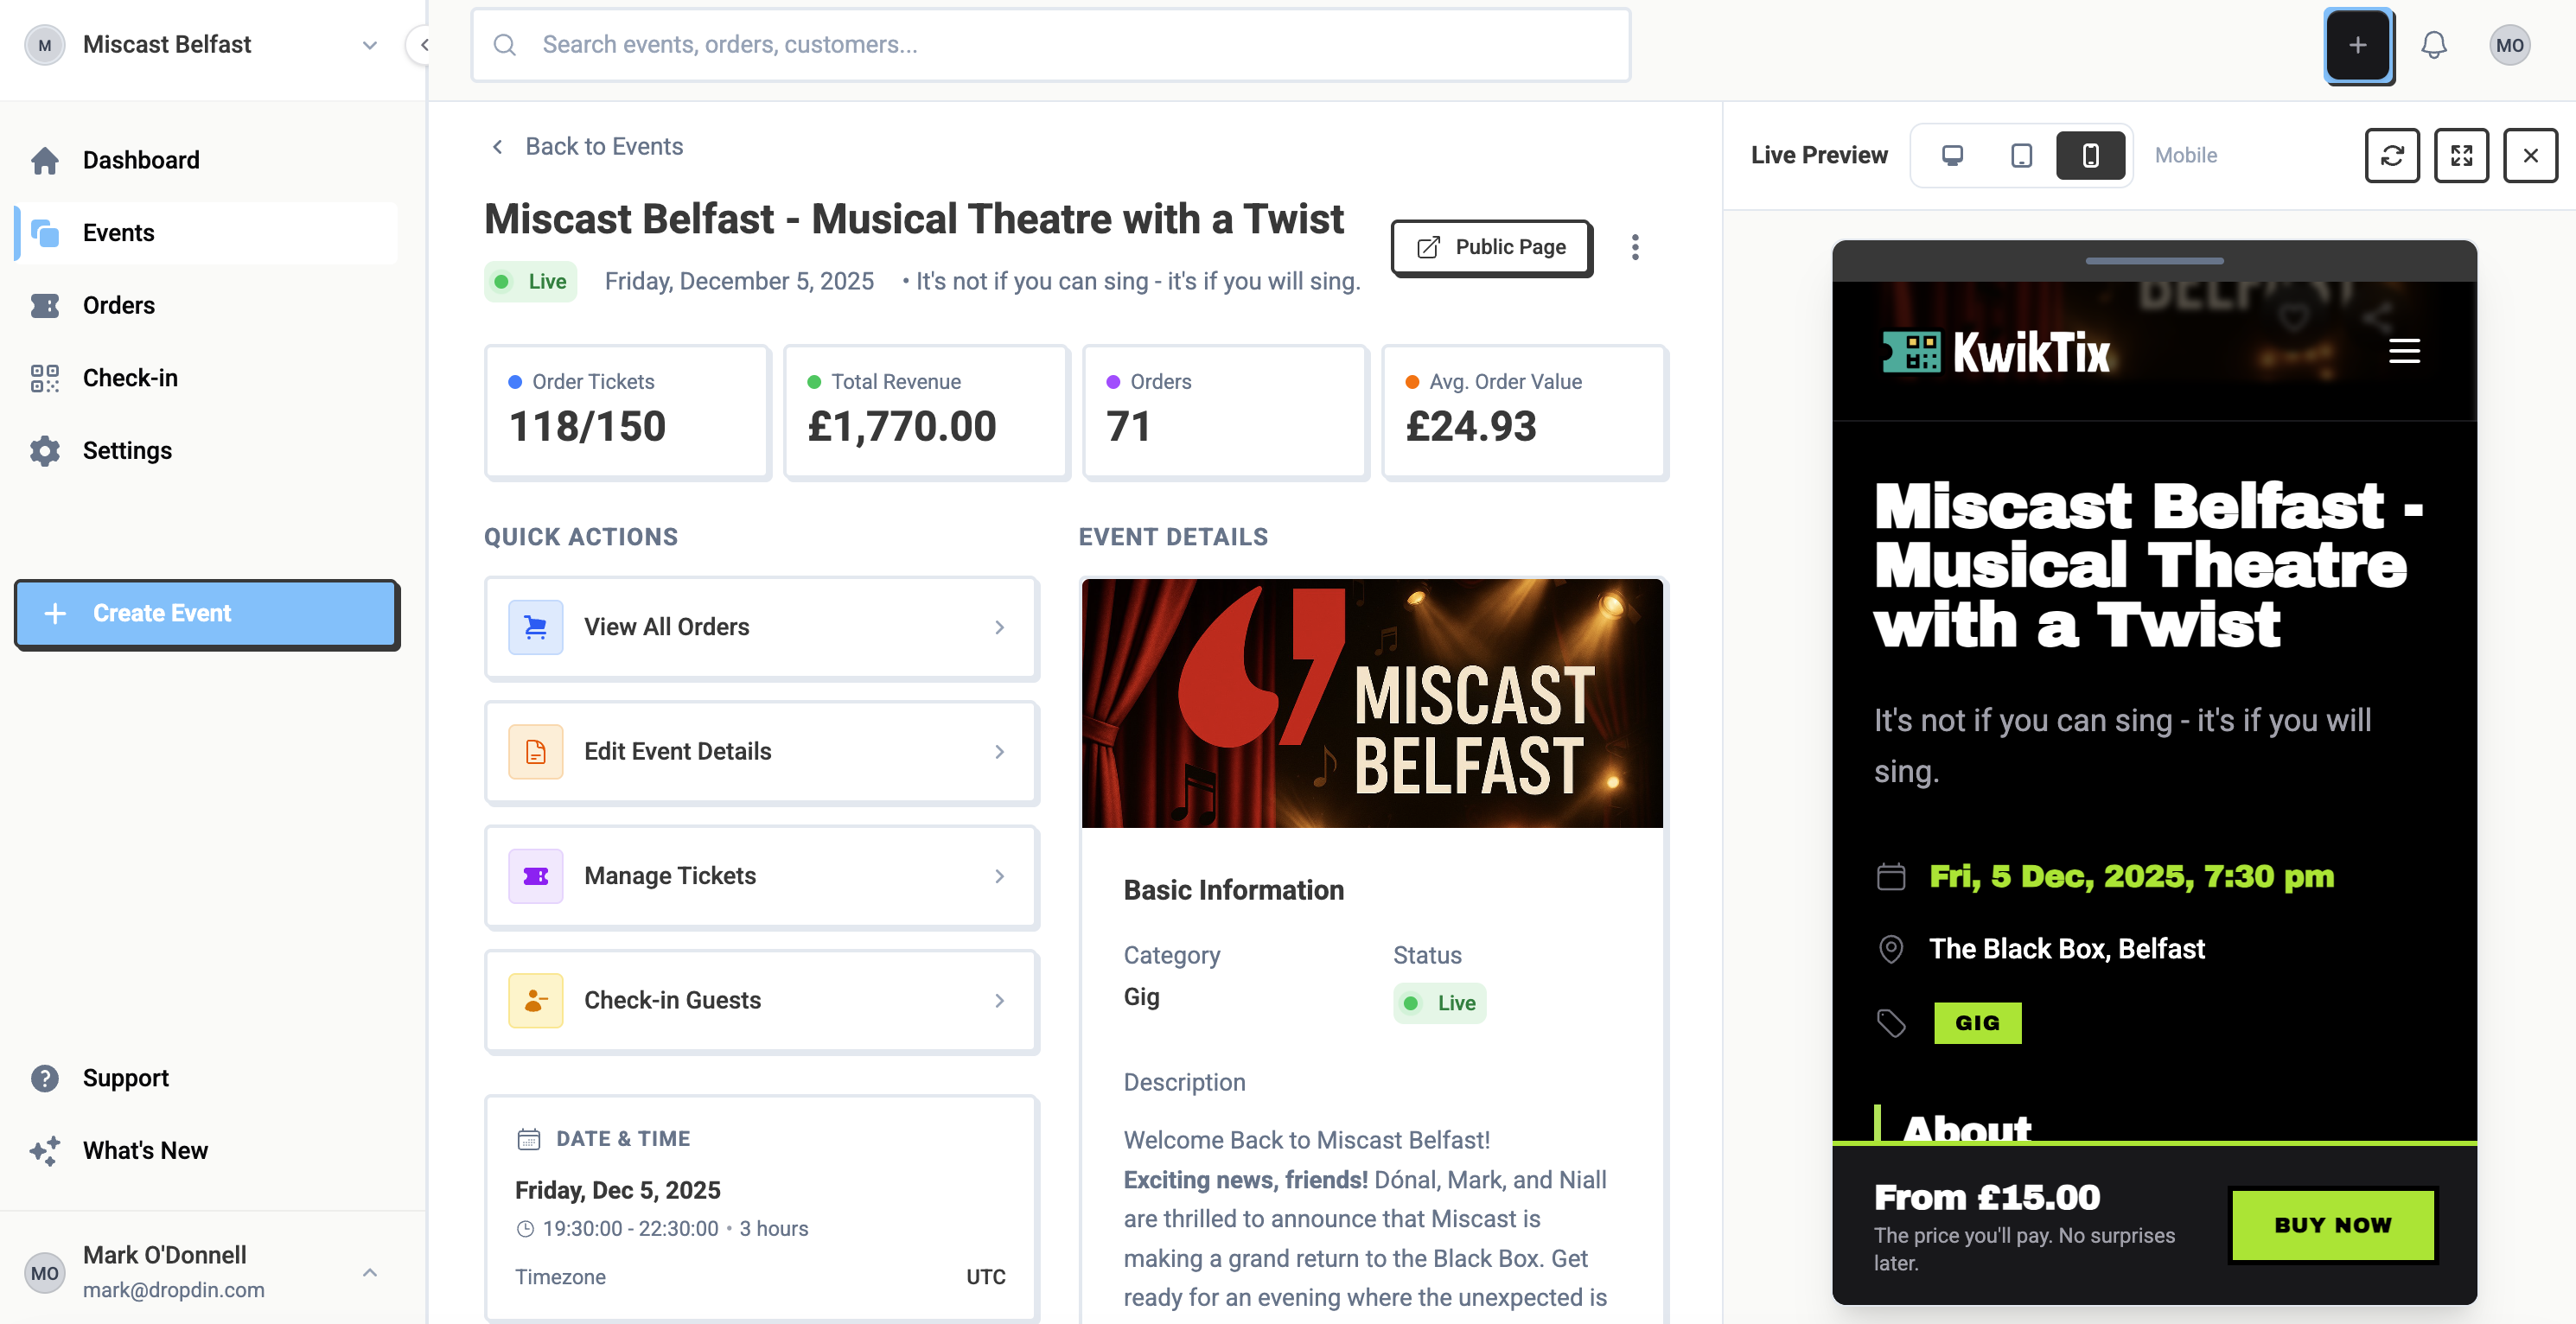The image size is (2576, 1324).
Task: Click the lime green BUY NOW swatch button
Action: (2333, 1225)
